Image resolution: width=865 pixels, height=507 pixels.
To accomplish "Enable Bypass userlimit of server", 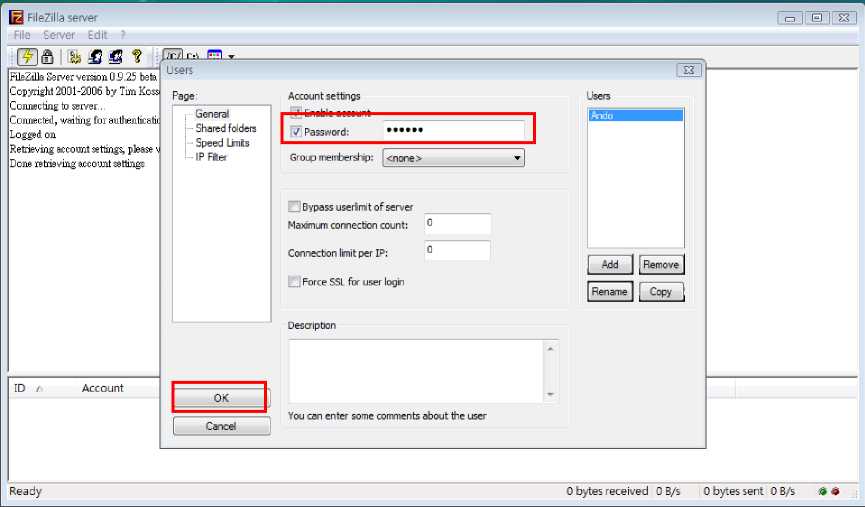I will (x=294, y=207).
